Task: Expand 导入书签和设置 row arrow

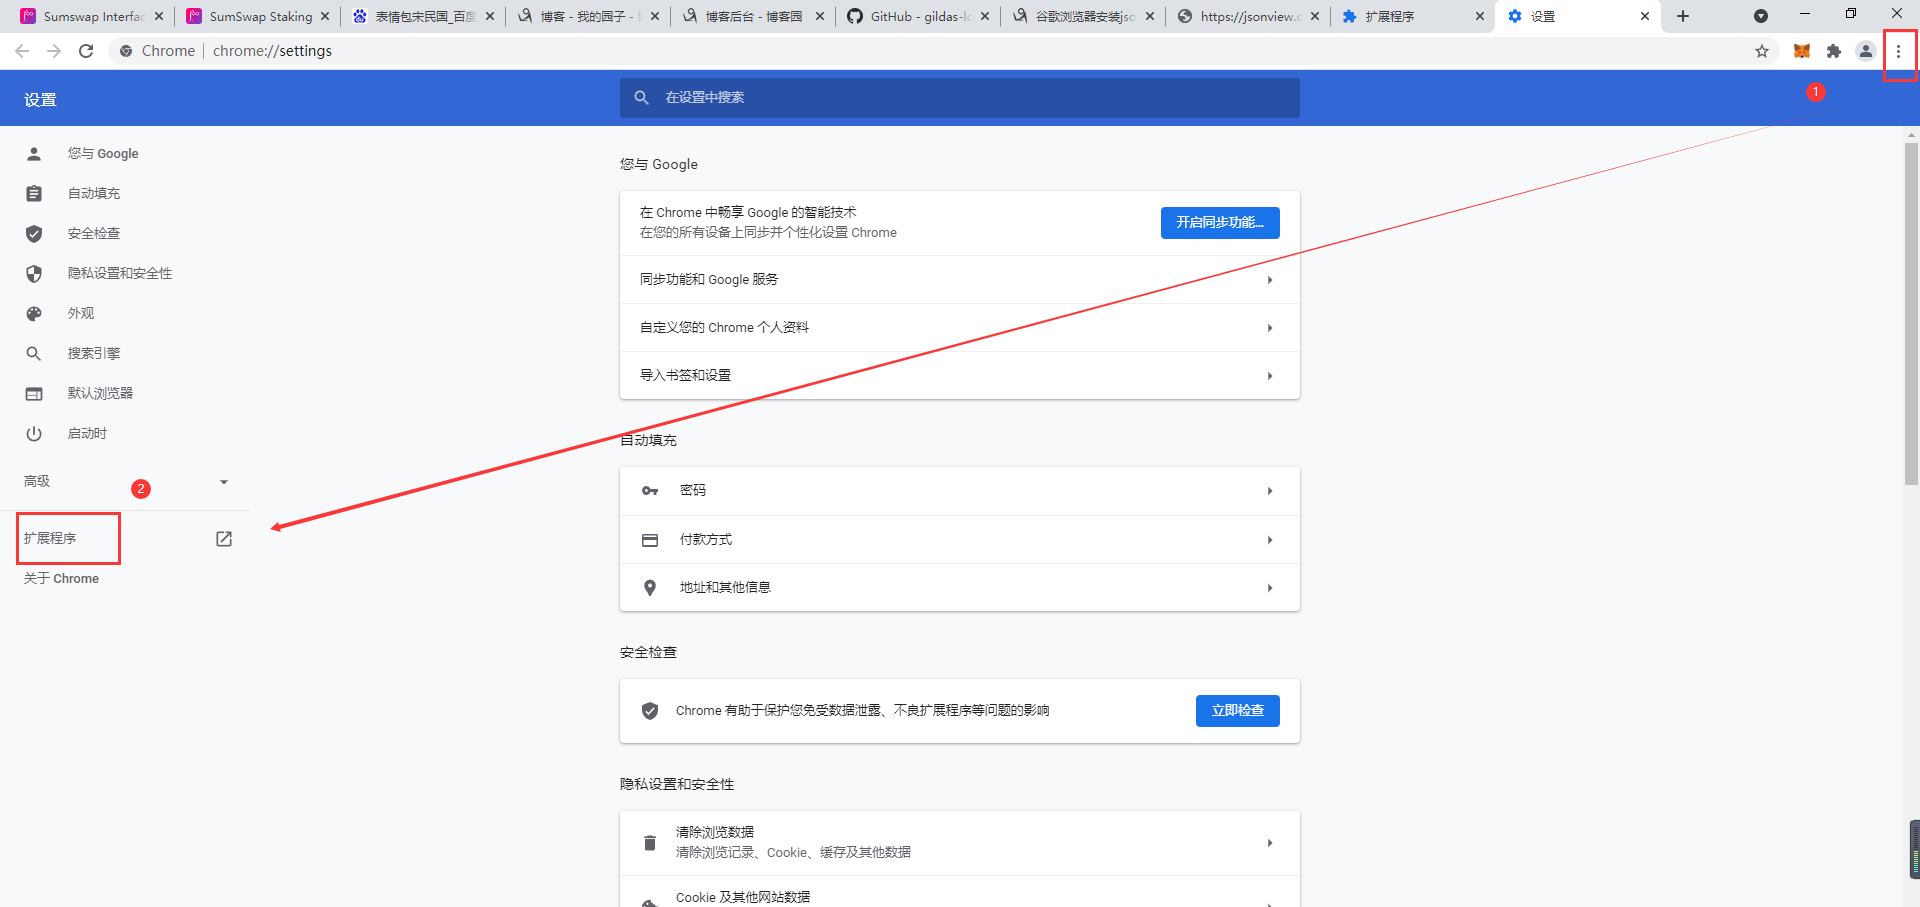Action: pos(1270,376)
